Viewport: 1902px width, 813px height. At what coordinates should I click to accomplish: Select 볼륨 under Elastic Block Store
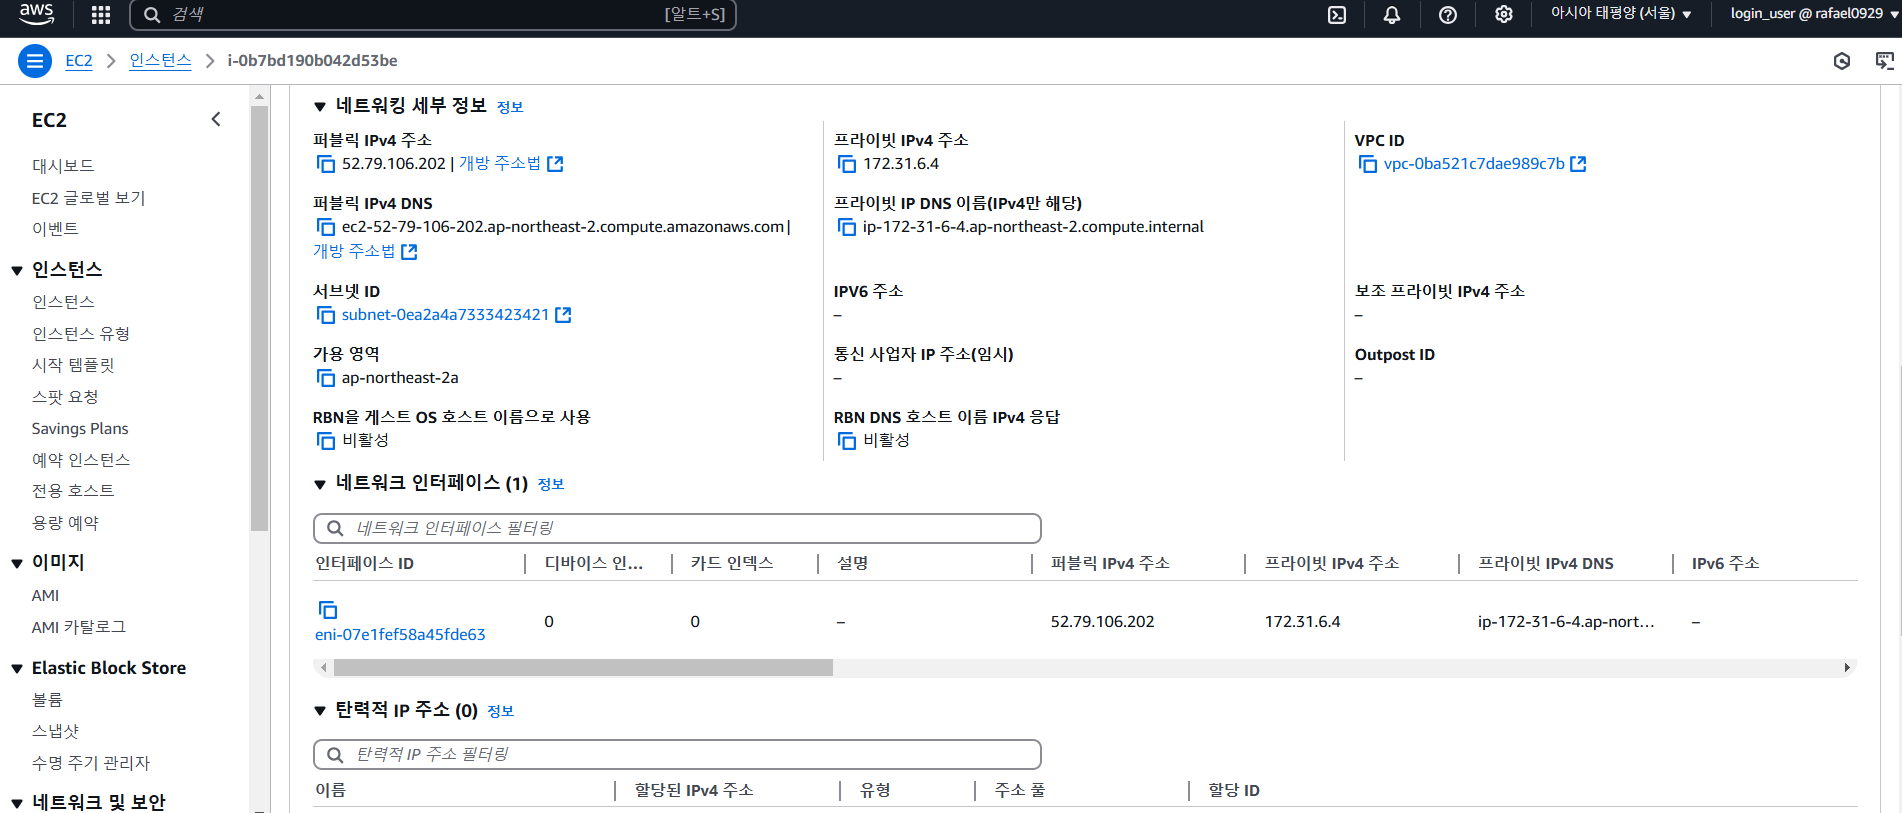[x=47, y=700]
